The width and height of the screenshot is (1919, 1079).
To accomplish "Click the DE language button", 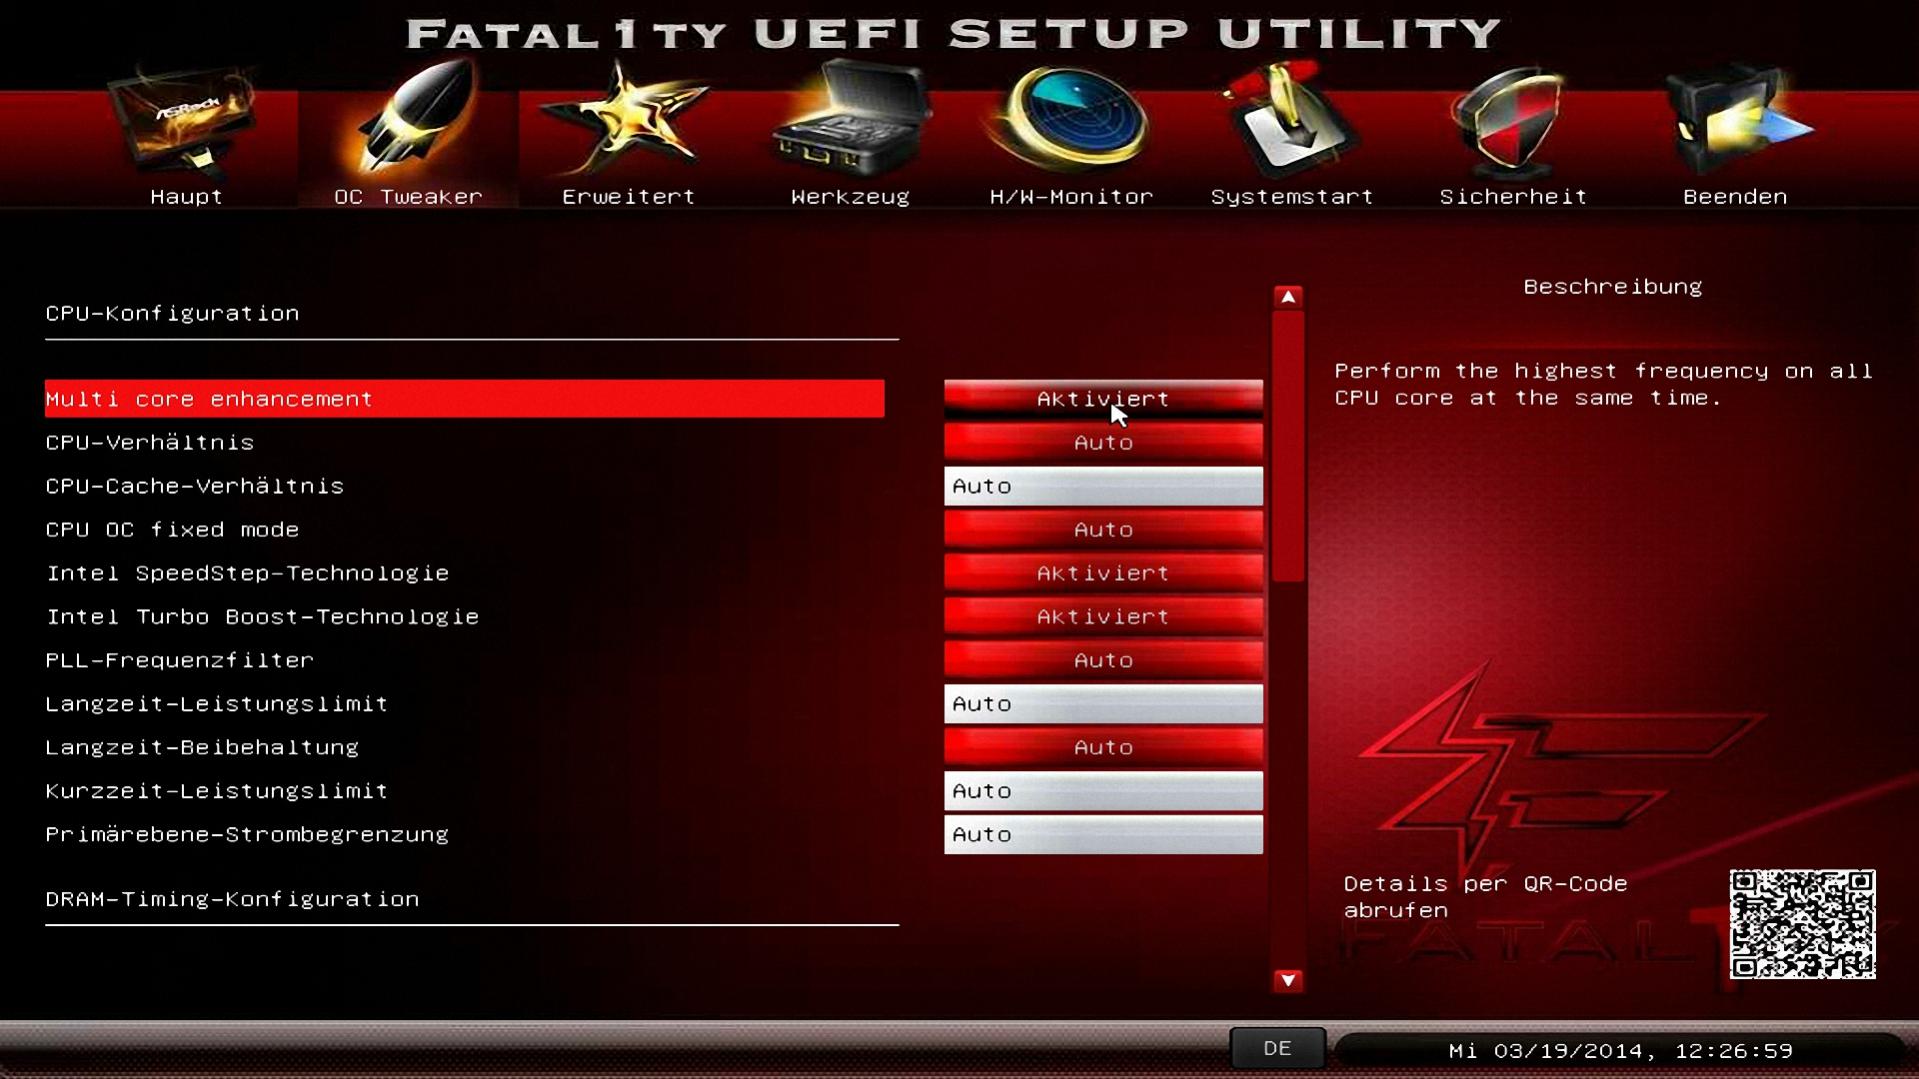I will pyautogui.click(x=1277, y=1048).
